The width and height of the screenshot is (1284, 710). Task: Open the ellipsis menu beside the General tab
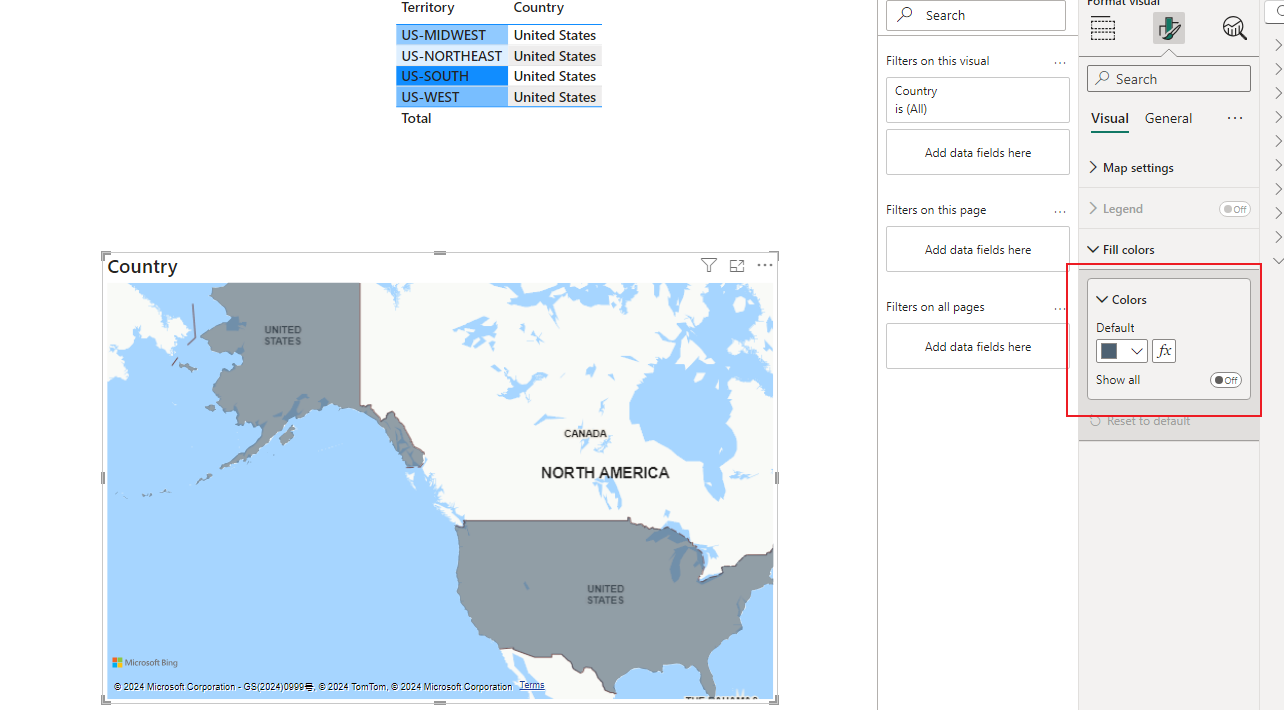click(1235, 118)
